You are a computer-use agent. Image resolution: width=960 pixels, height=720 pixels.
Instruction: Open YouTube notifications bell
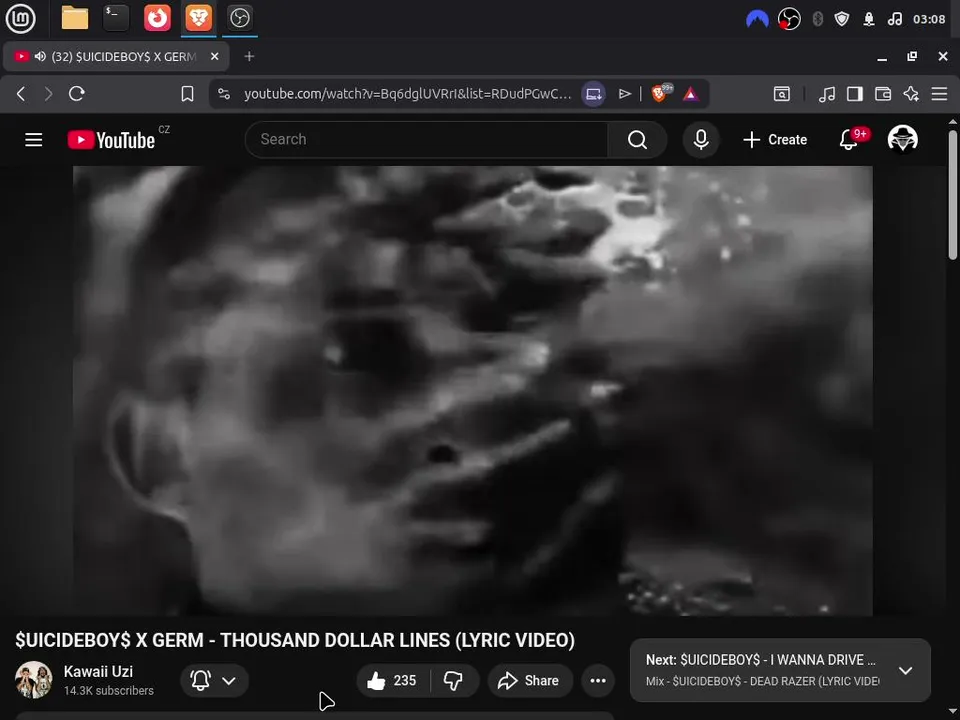tap(849, 140)
